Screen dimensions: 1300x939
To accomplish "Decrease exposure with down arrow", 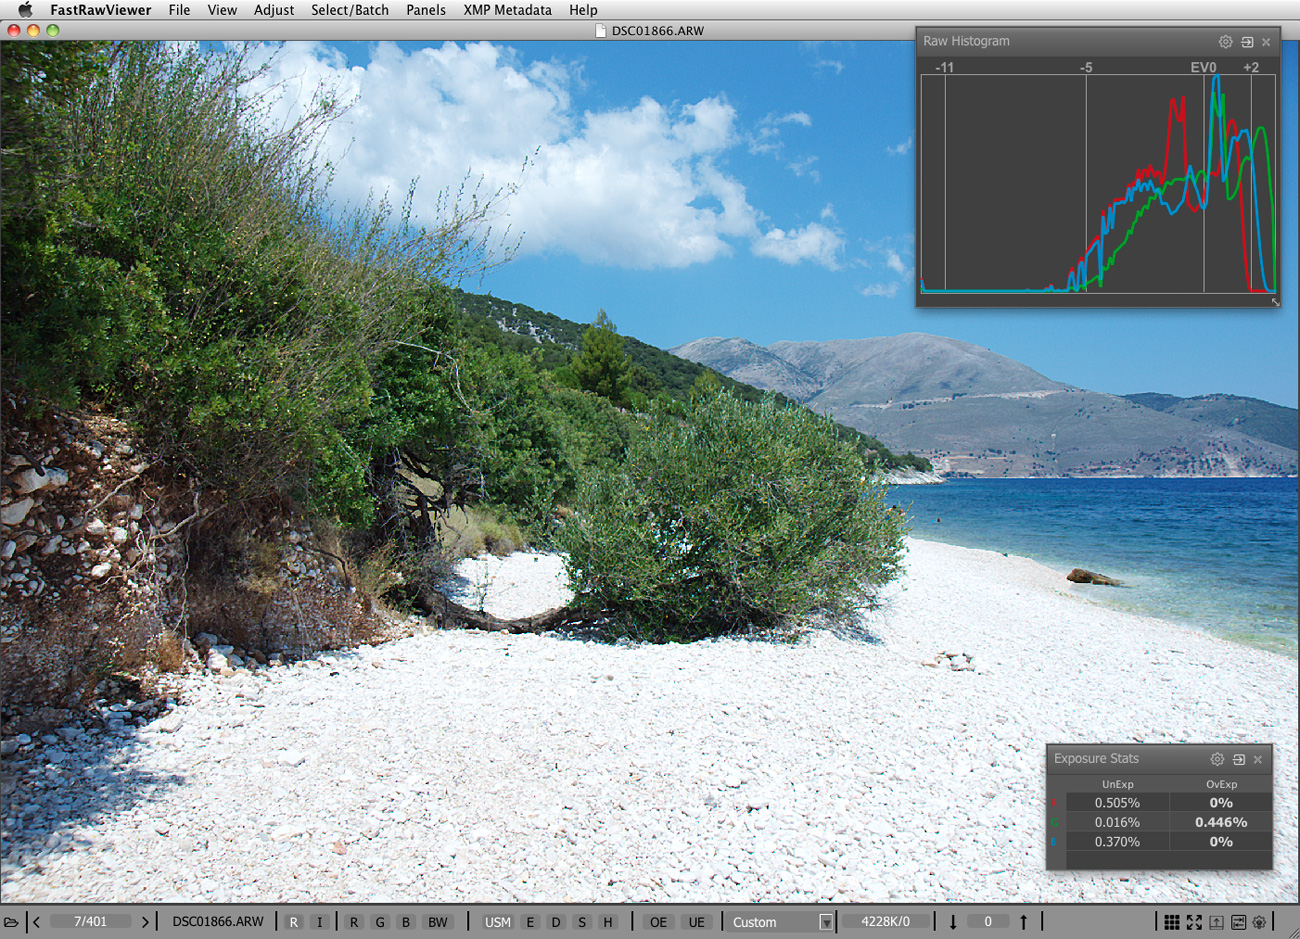I will [953, 922].
